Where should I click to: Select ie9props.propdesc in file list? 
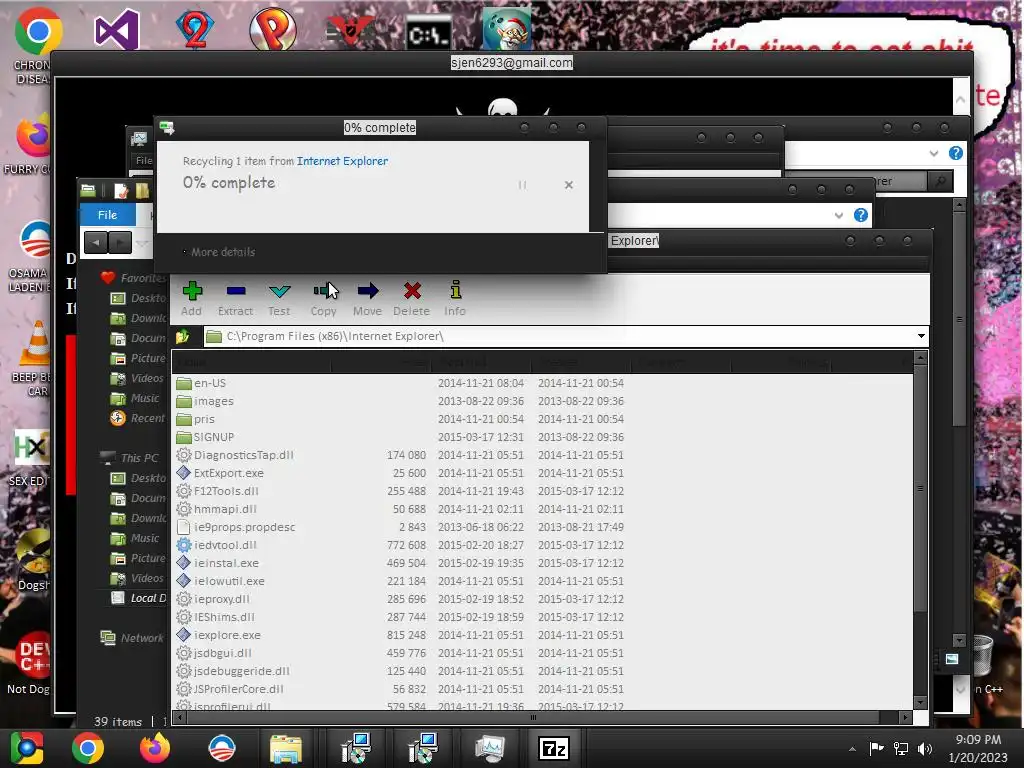(x=244, y=527)
